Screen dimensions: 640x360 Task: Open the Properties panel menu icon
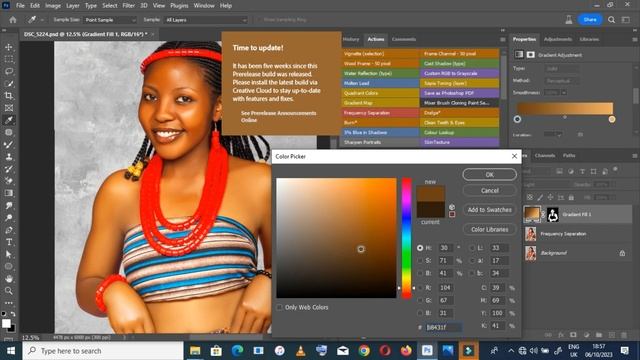(x=635, y=40)
